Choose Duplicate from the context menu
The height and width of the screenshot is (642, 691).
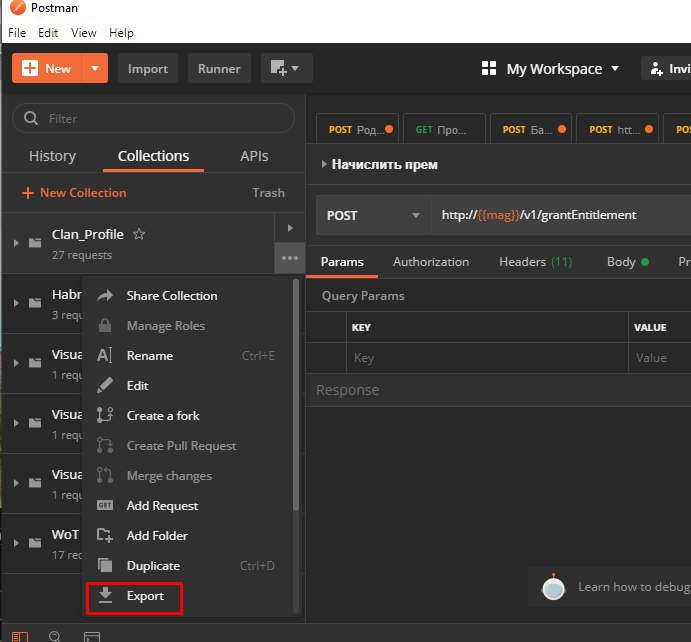click(x=187, y=565)
